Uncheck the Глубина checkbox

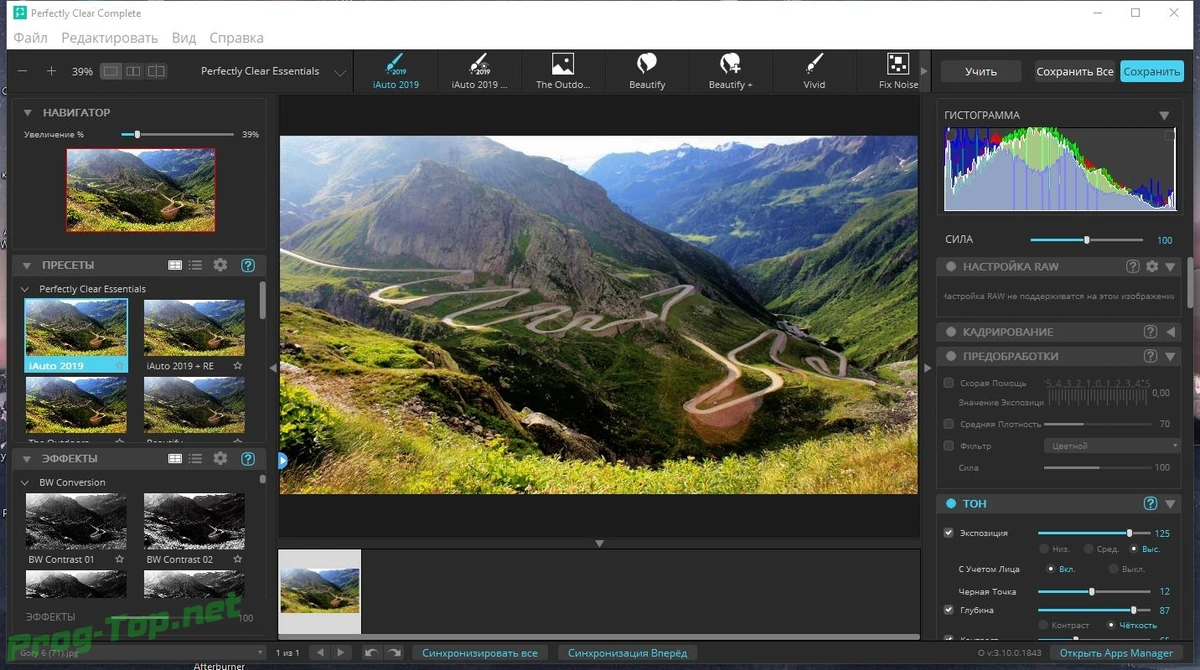pyautogui.click(x=949, y=610)
